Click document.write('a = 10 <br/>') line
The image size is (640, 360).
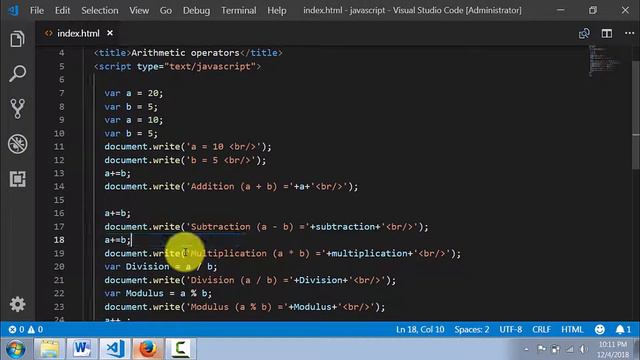(x=188, y=147)
